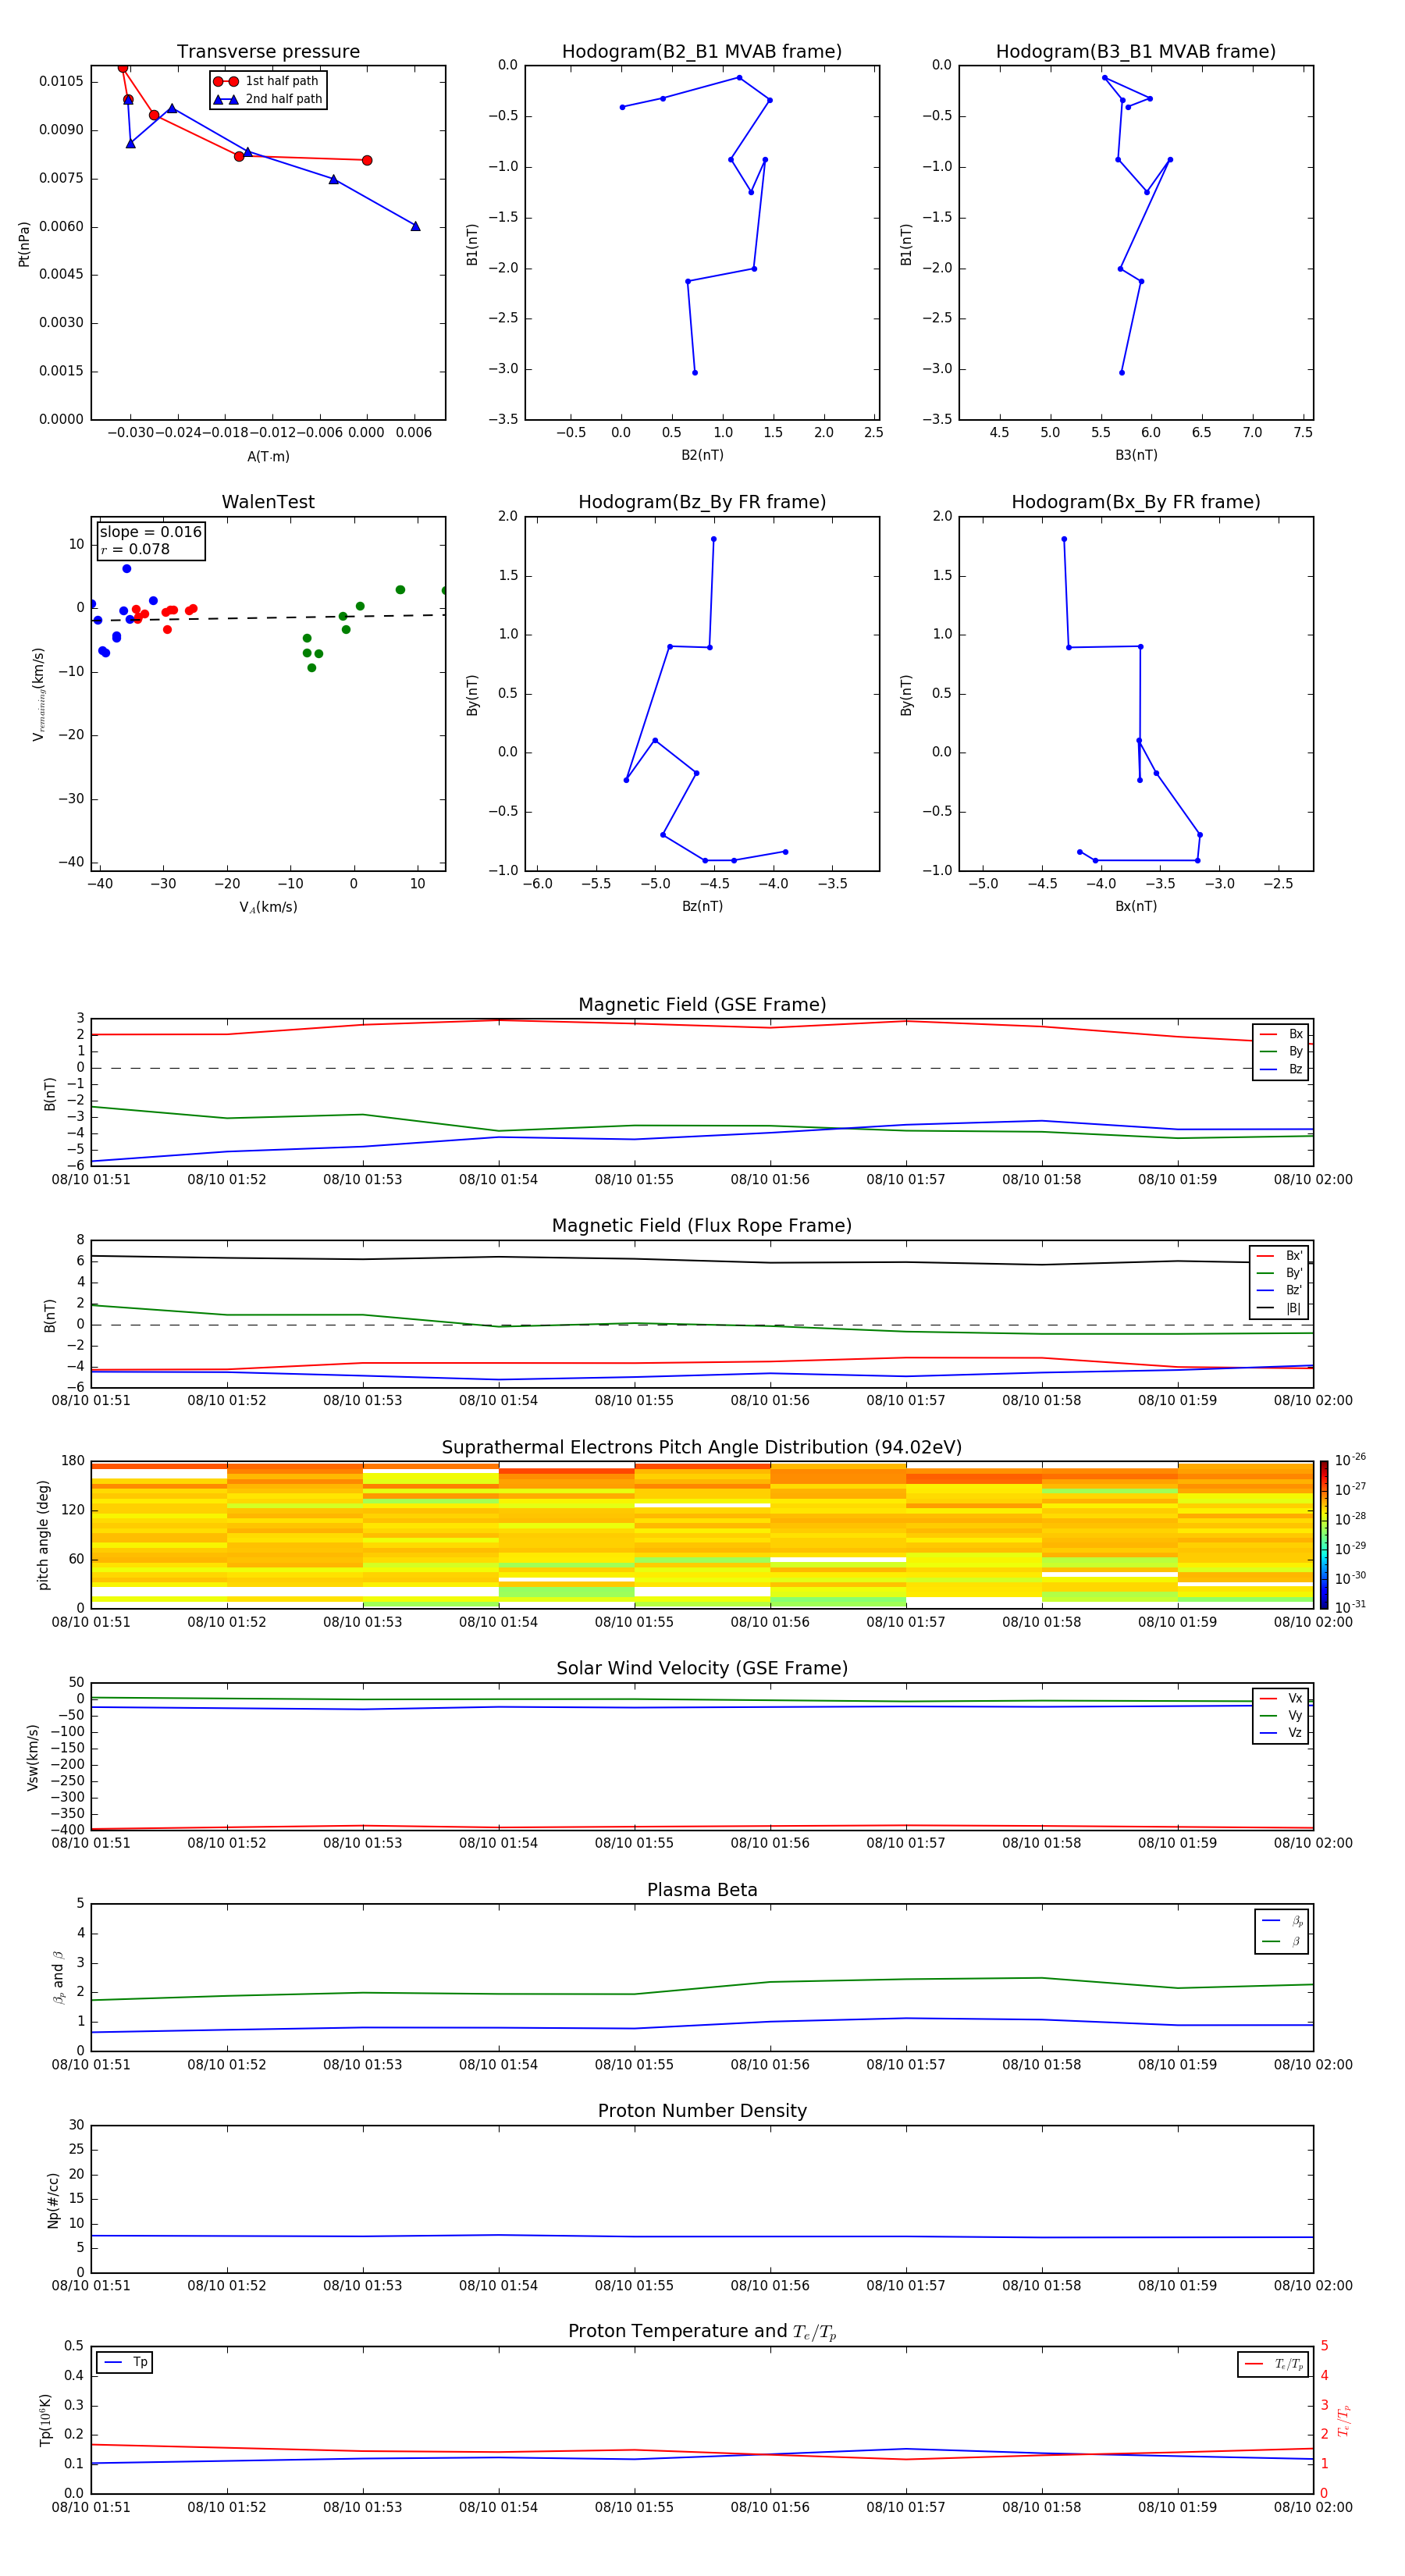
Task: Click the 'By' legend entry in GSE panel
Action: click(1281, 1051)
